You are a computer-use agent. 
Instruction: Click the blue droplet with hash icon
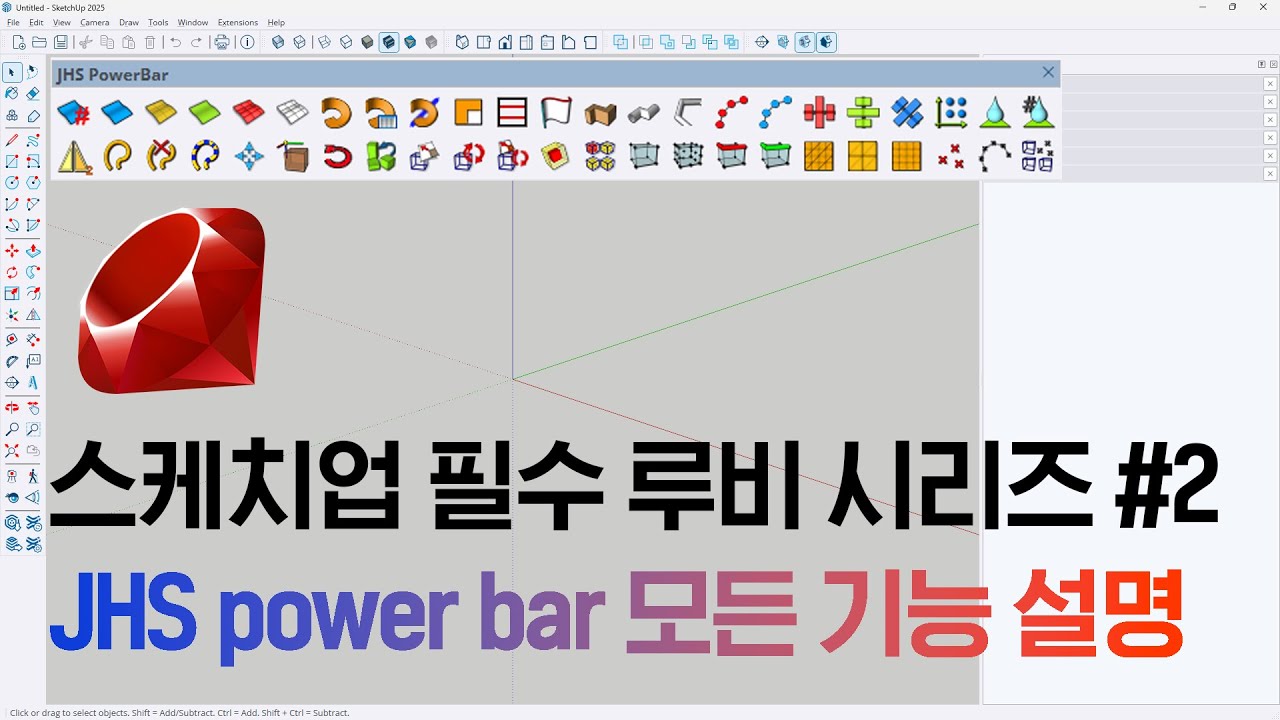[x=1038, y=113]
